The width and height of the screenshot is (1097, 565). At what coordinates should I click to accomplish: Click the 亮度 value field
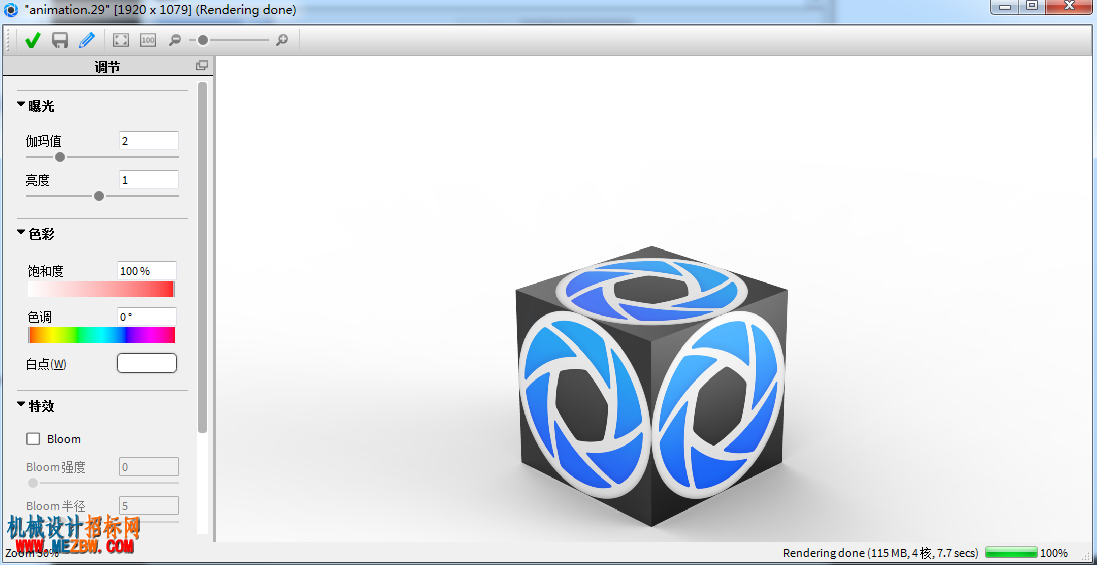pos(148,180)
